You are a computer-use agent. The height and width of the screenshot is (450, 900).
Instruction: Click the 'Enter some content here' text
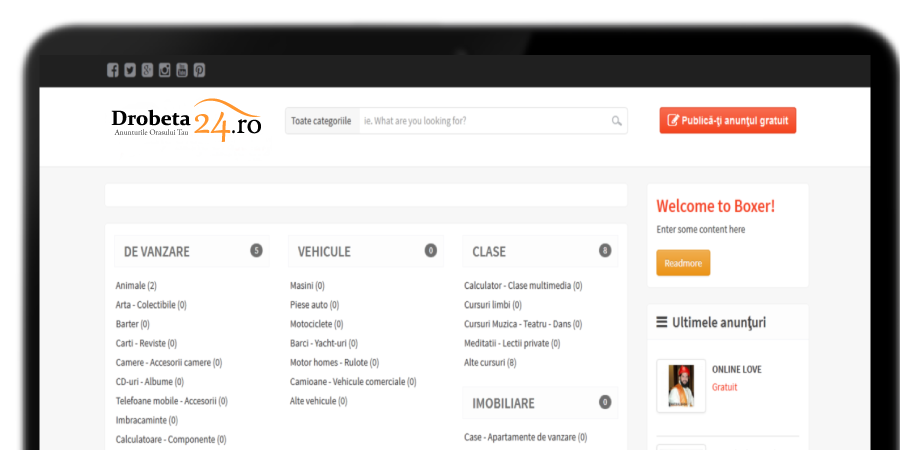(701, 230)
